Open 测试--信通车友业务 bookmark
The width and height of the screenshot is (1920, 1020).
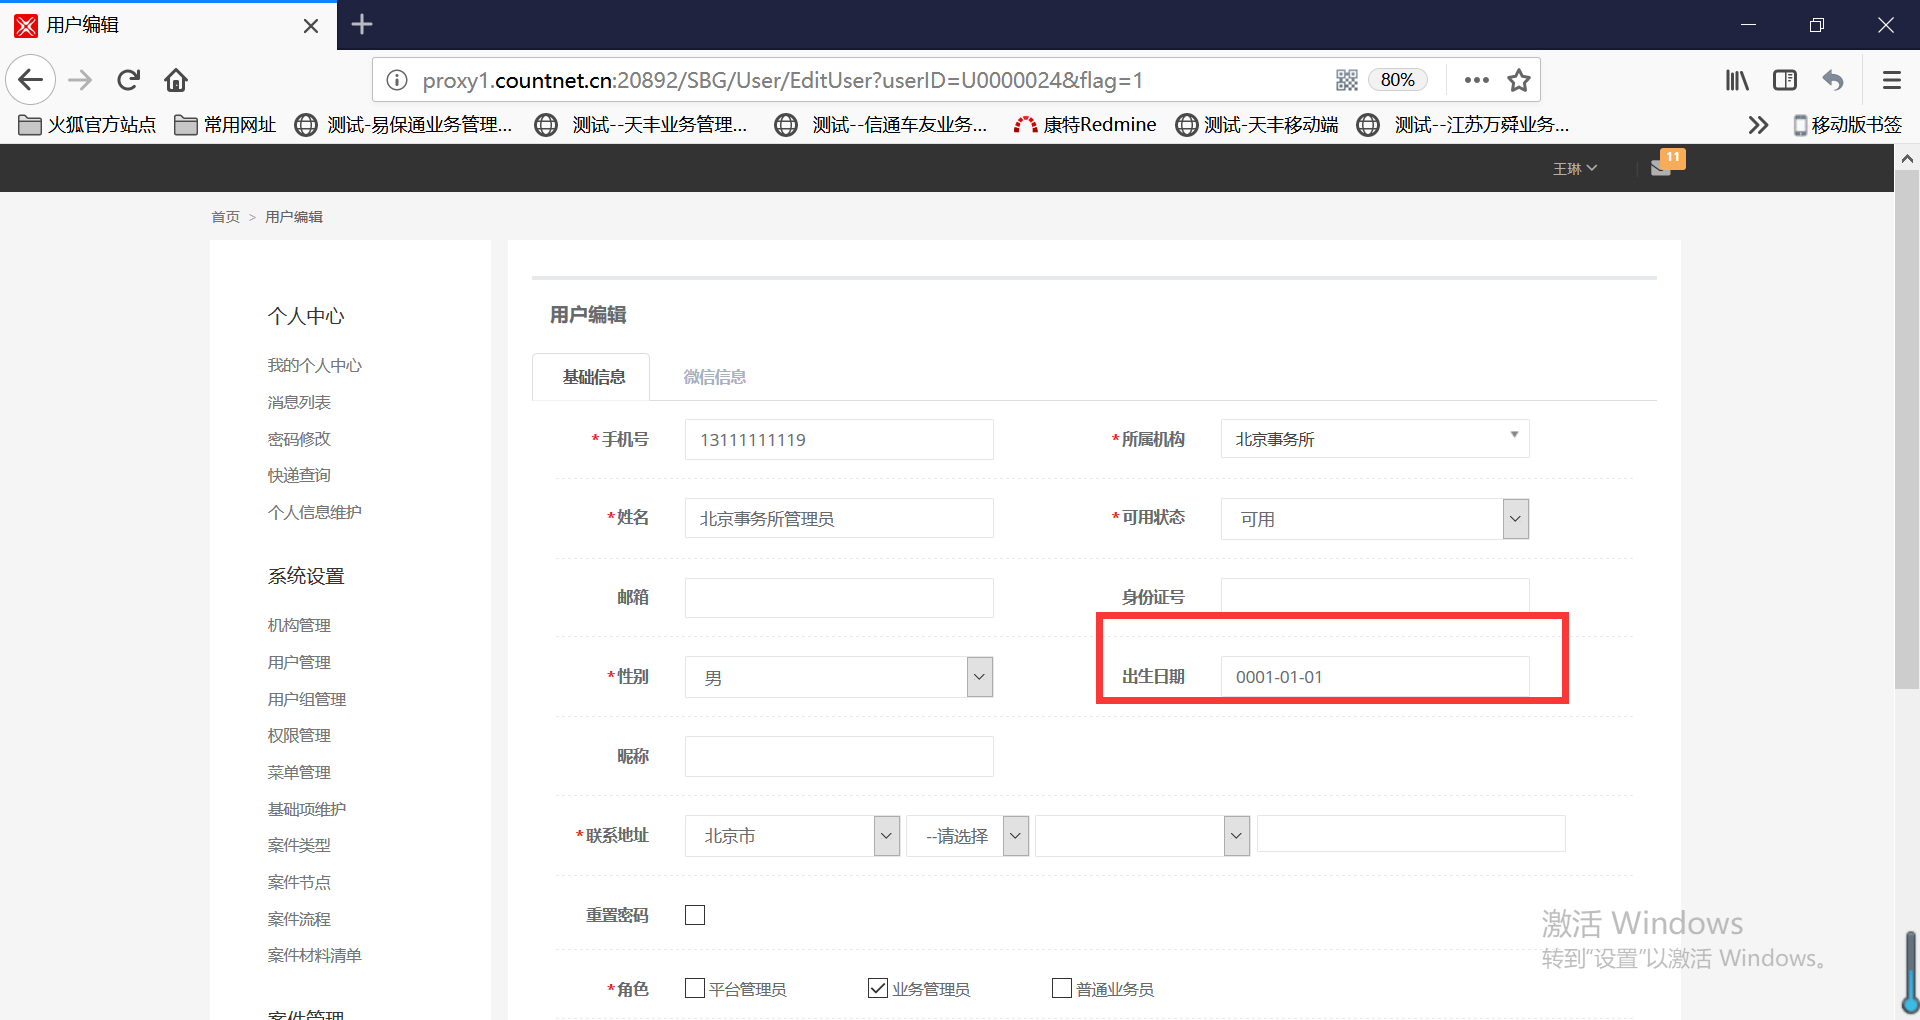882,125
